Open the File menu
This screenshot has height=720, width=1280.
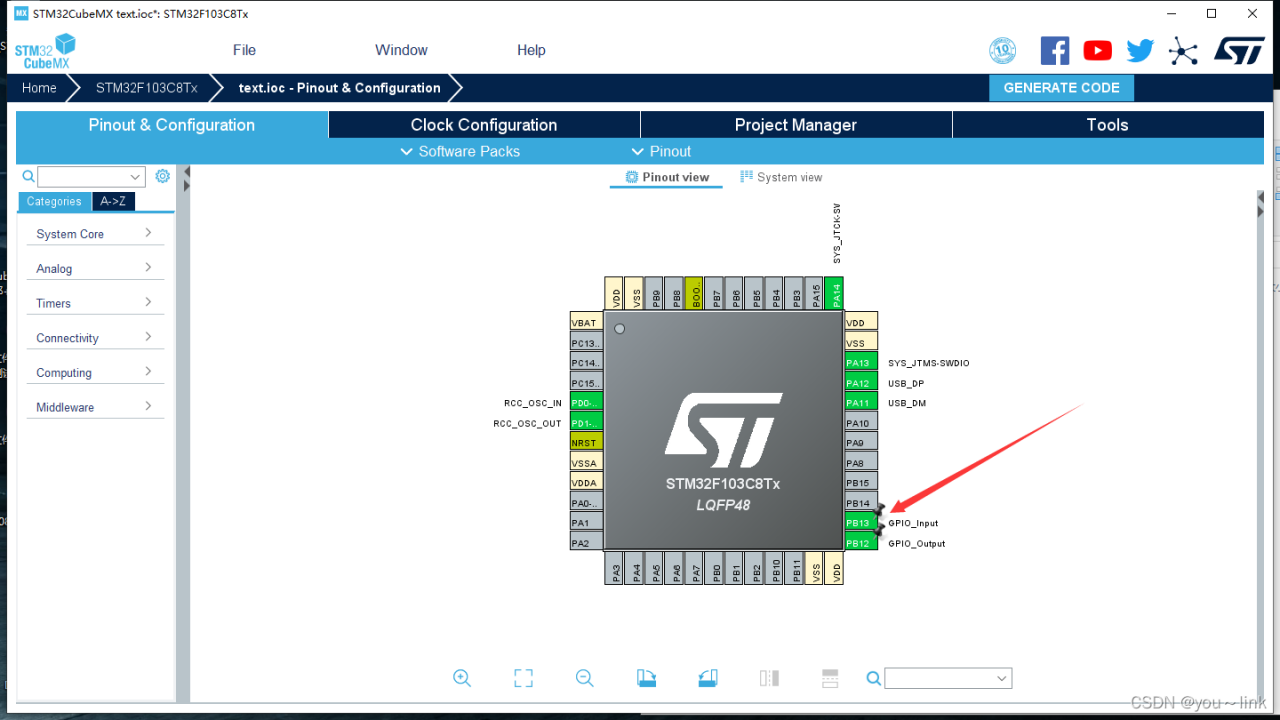pyautogui.click(x=244, y=50)
